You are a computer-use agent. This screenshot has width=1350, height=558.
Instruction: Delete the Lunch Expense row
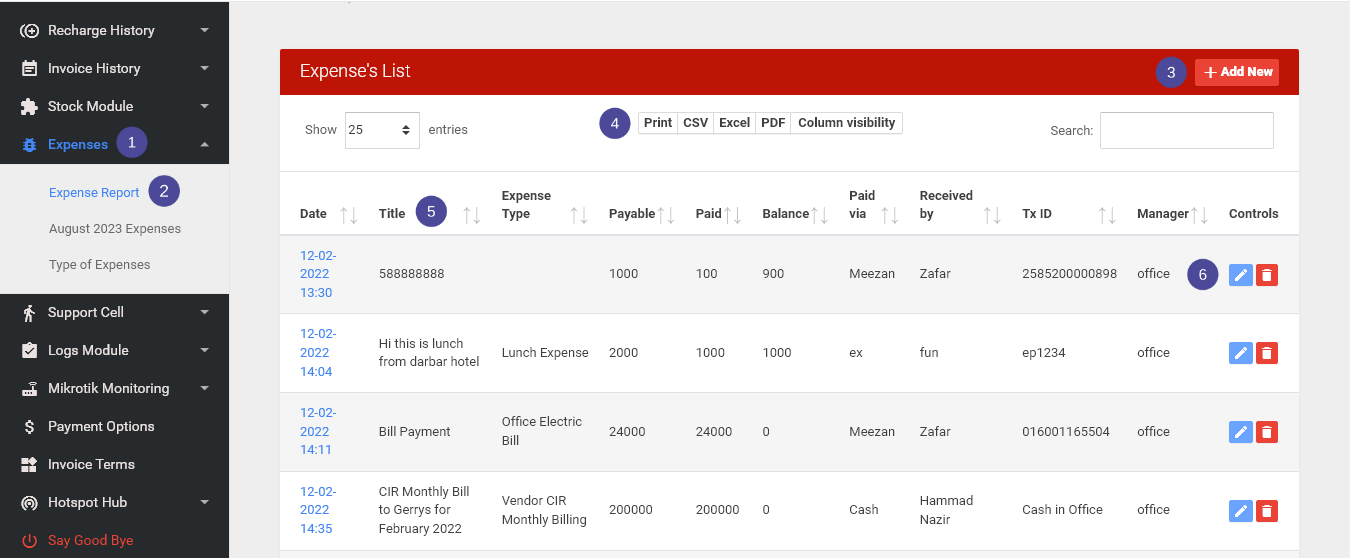pyautogui.click(x=1266, y=353)
